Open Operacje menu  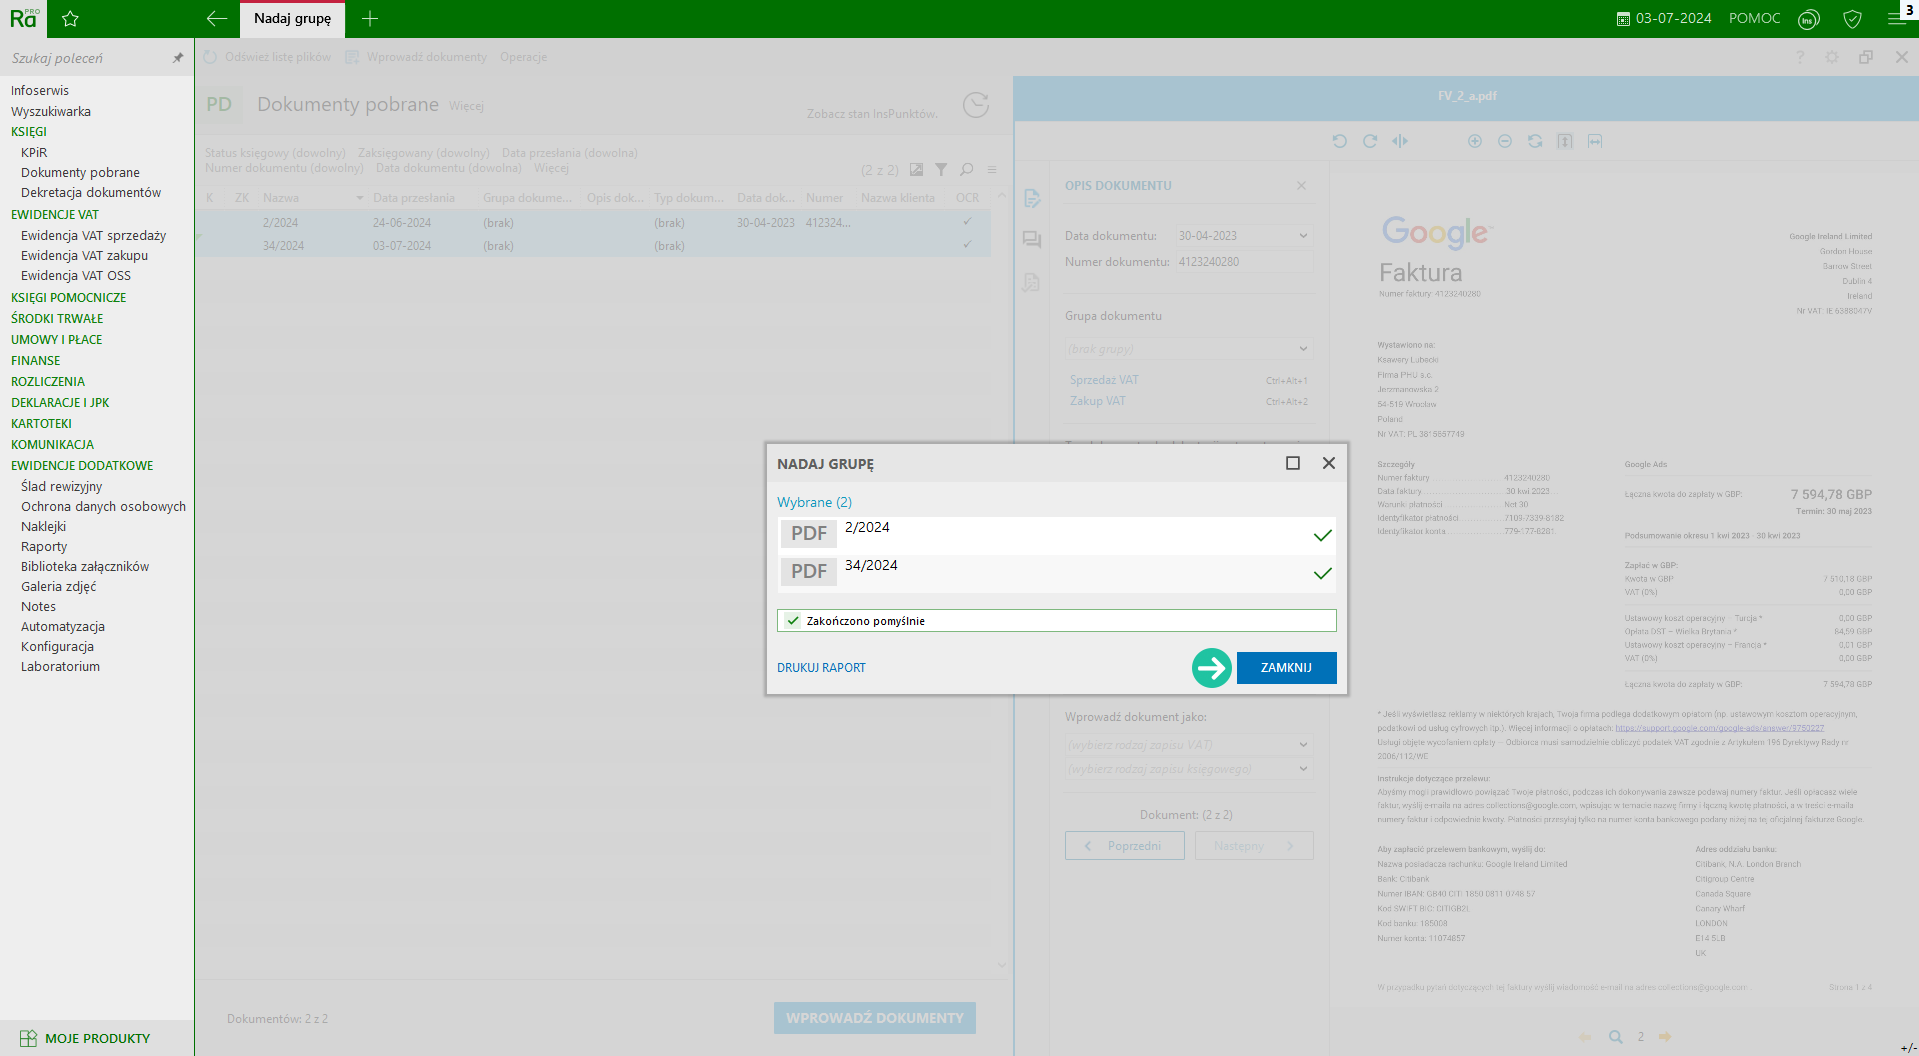pos(523,57)
